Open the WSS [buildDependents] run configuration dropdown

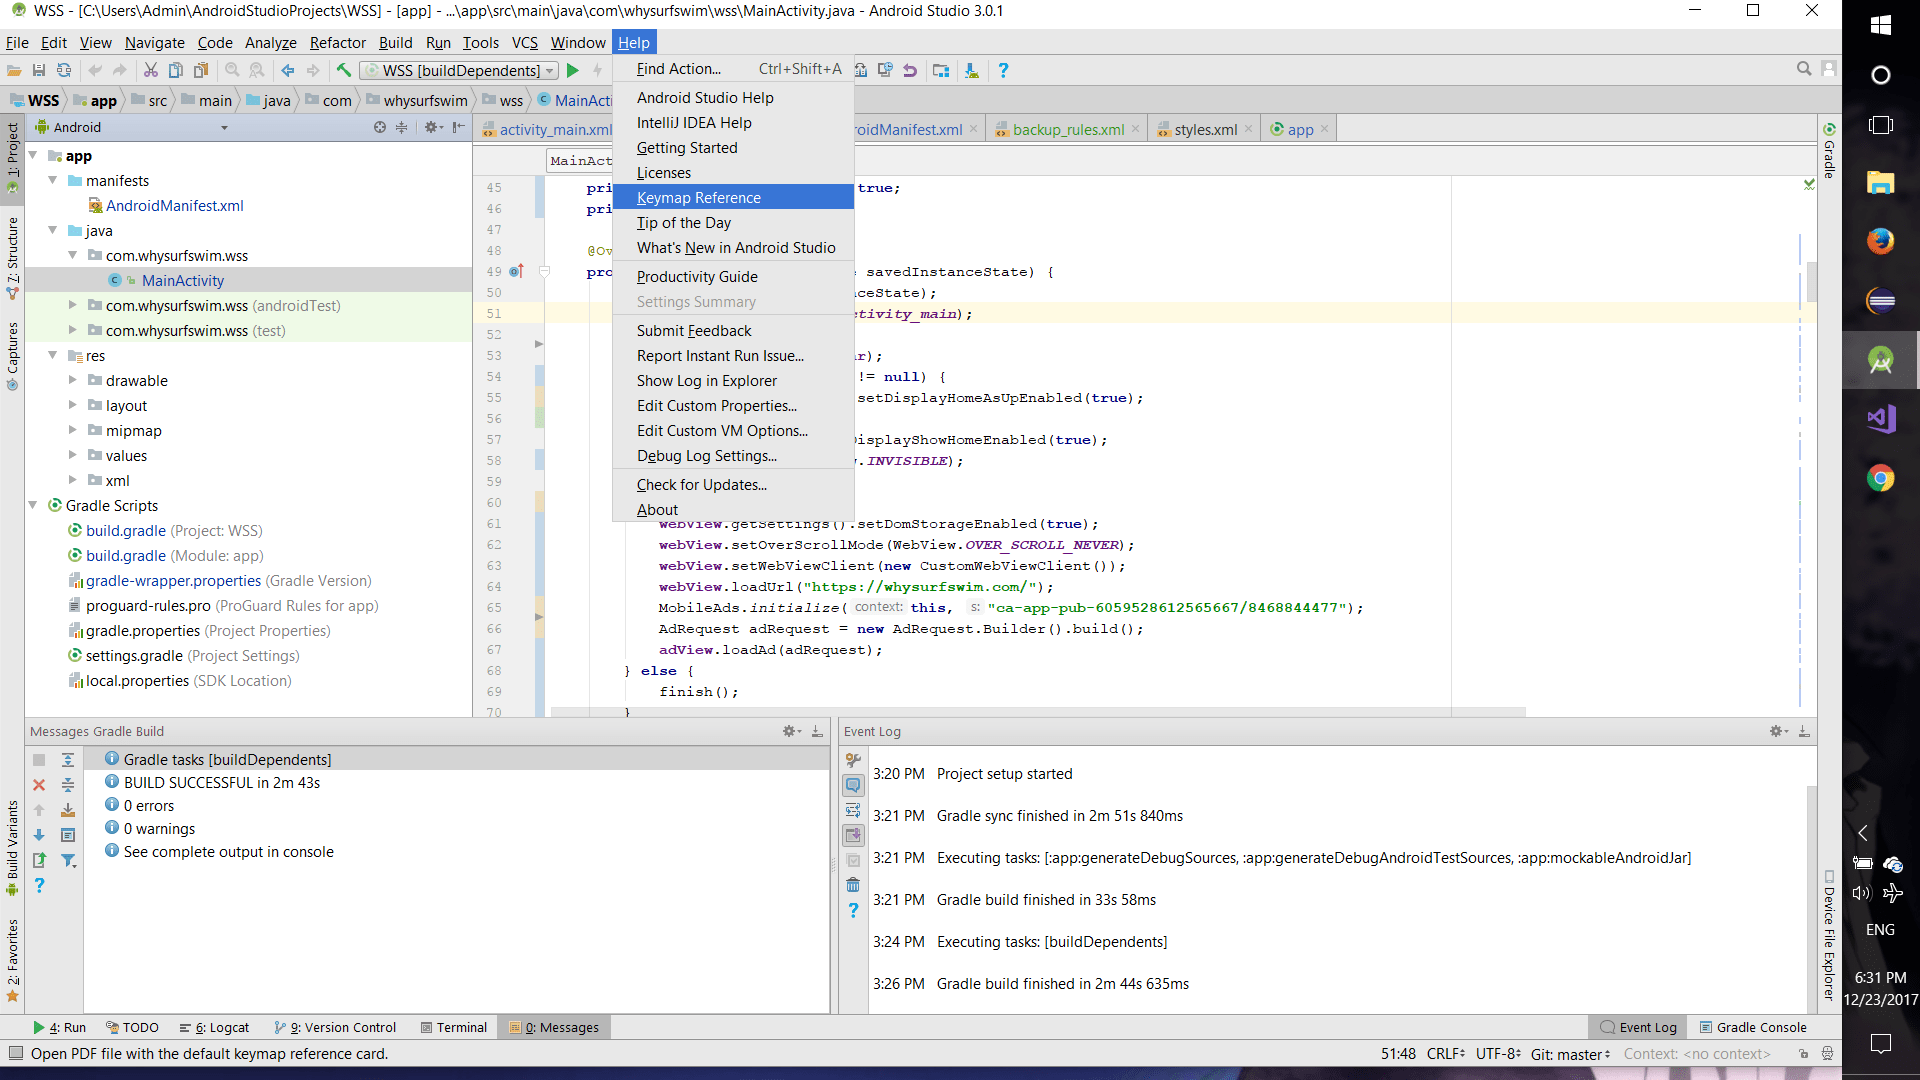click(547, 70)
